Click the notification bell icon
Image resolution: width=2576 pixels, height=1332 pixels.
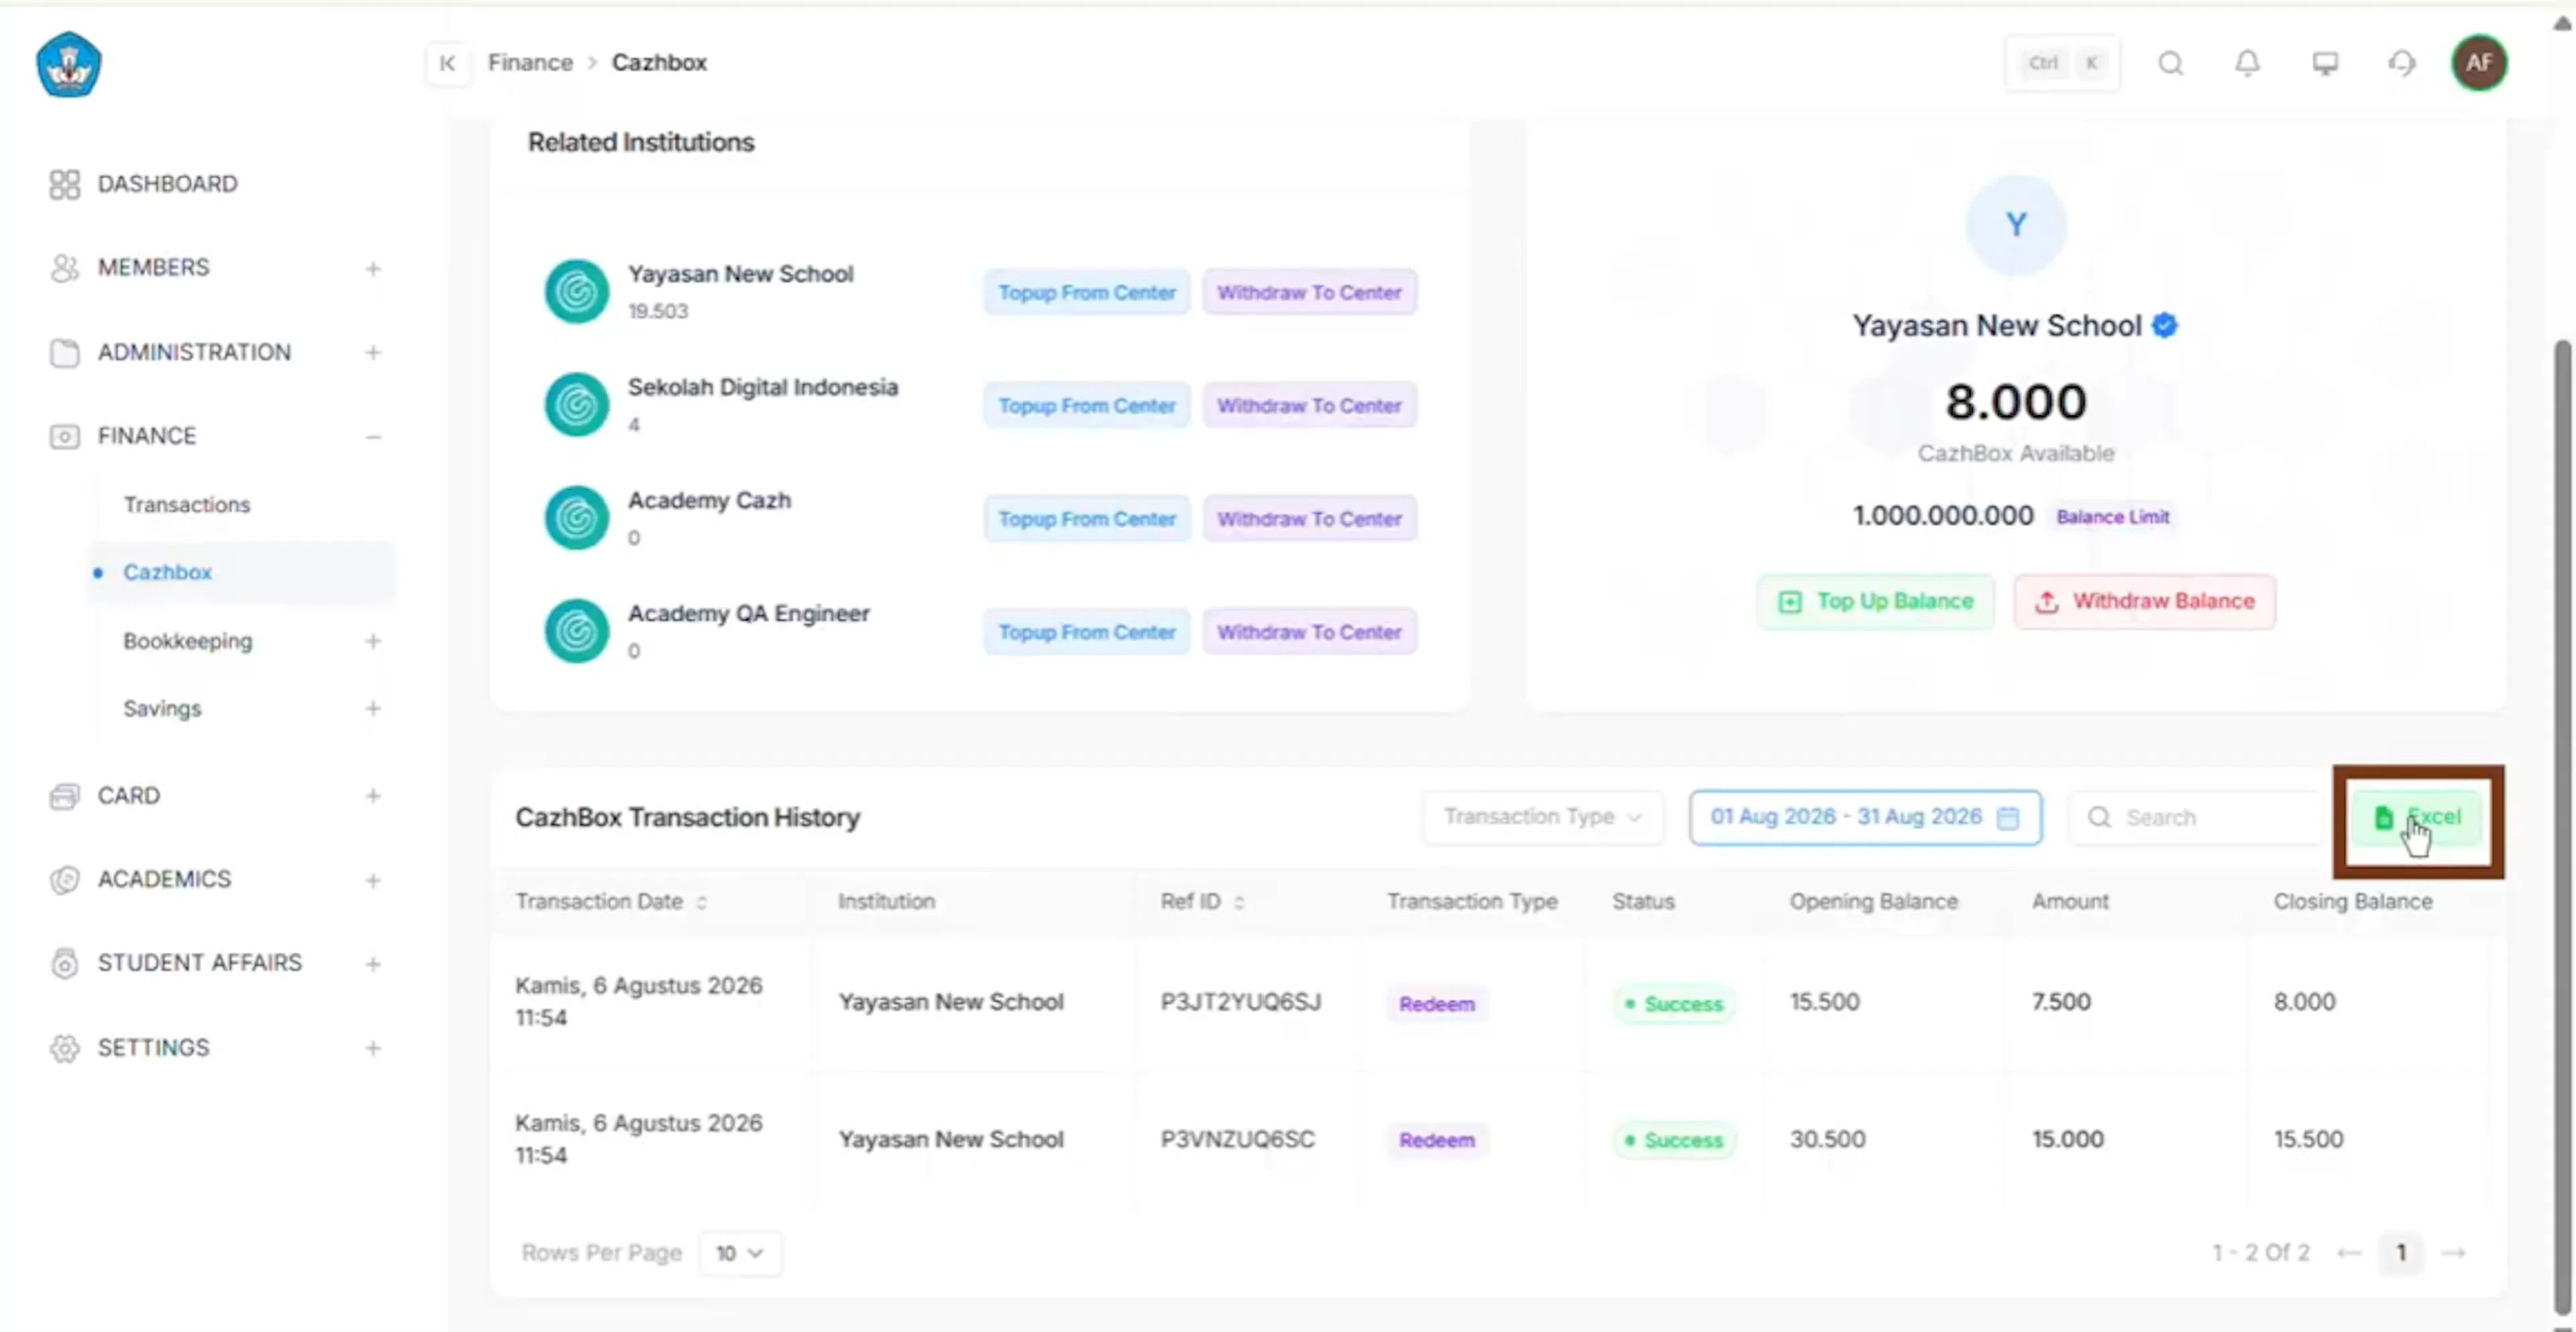point(2247,63)
